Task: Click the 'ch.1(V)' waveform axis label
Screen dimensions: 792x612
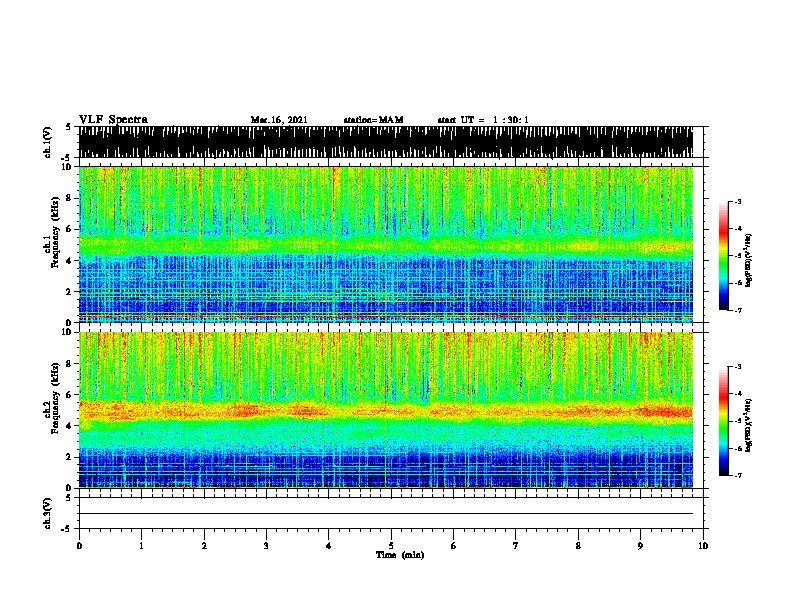Action: point(47,142)
